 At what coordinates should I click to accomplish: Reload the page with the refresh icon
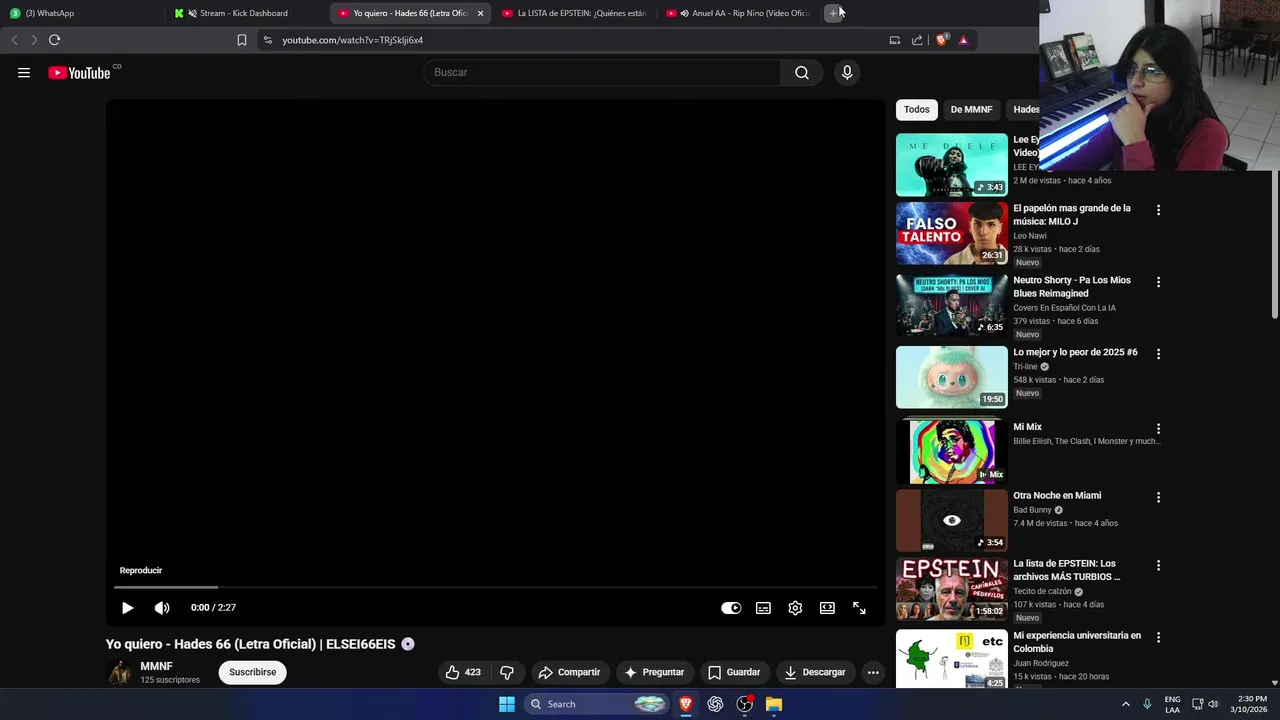(x=54, y=40)
